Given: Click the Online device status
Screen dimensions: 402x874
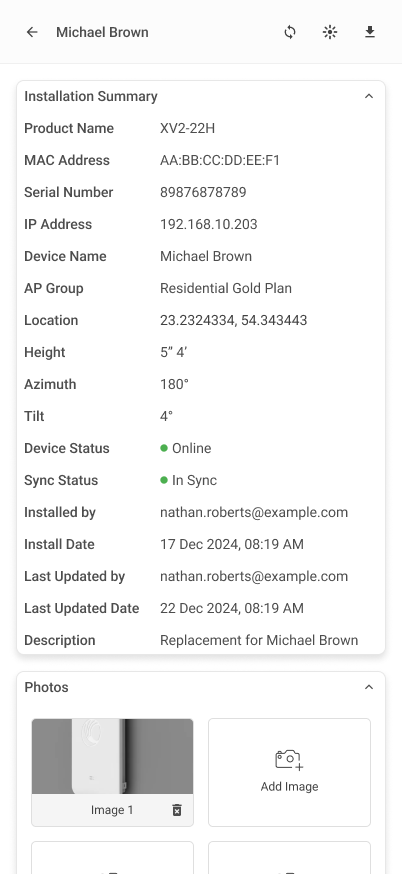Looking at the screenshot, I should [186, 449].
